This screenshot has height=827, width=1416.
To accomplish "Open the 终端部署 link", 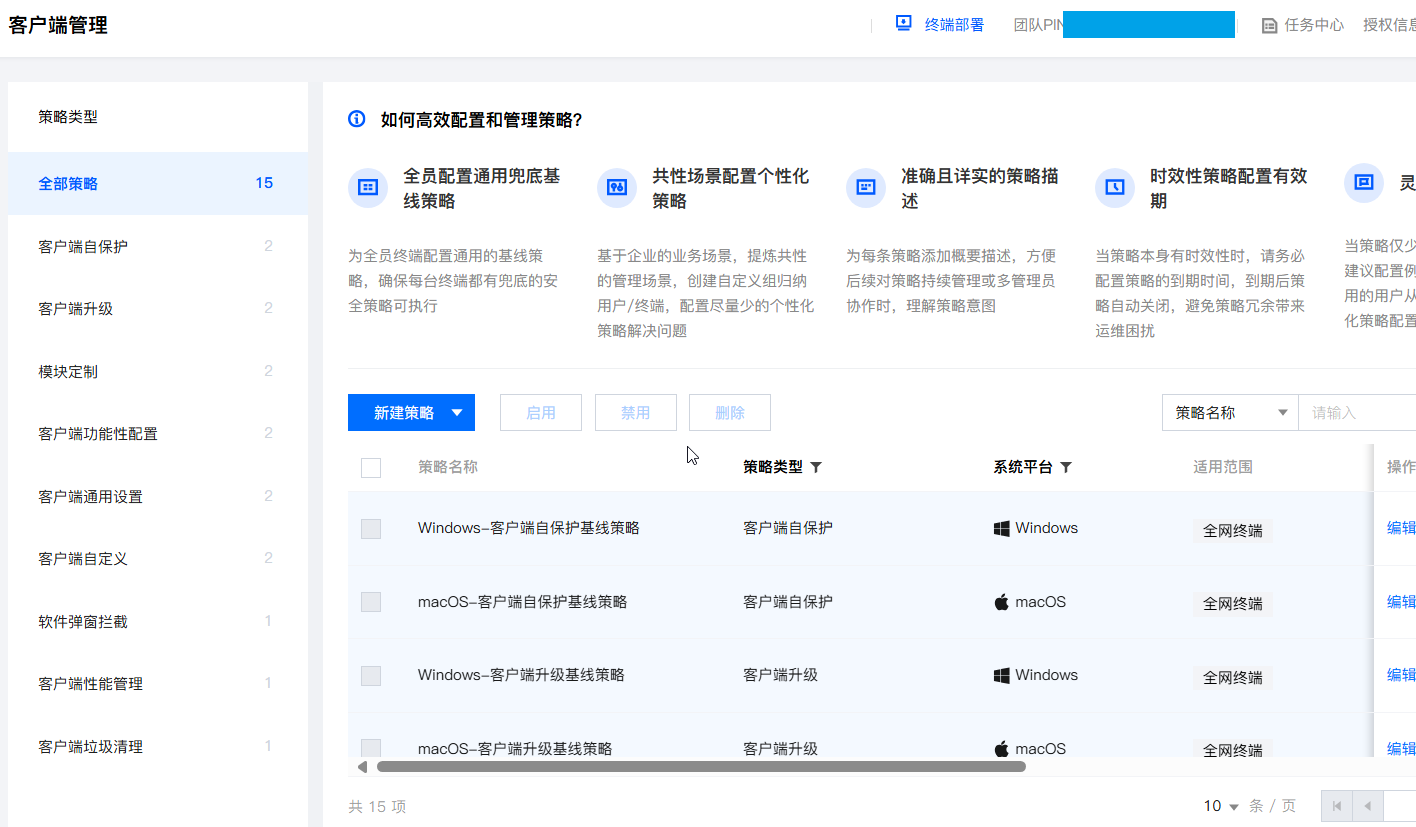I will pyautogui.click(x=954, y=25).
